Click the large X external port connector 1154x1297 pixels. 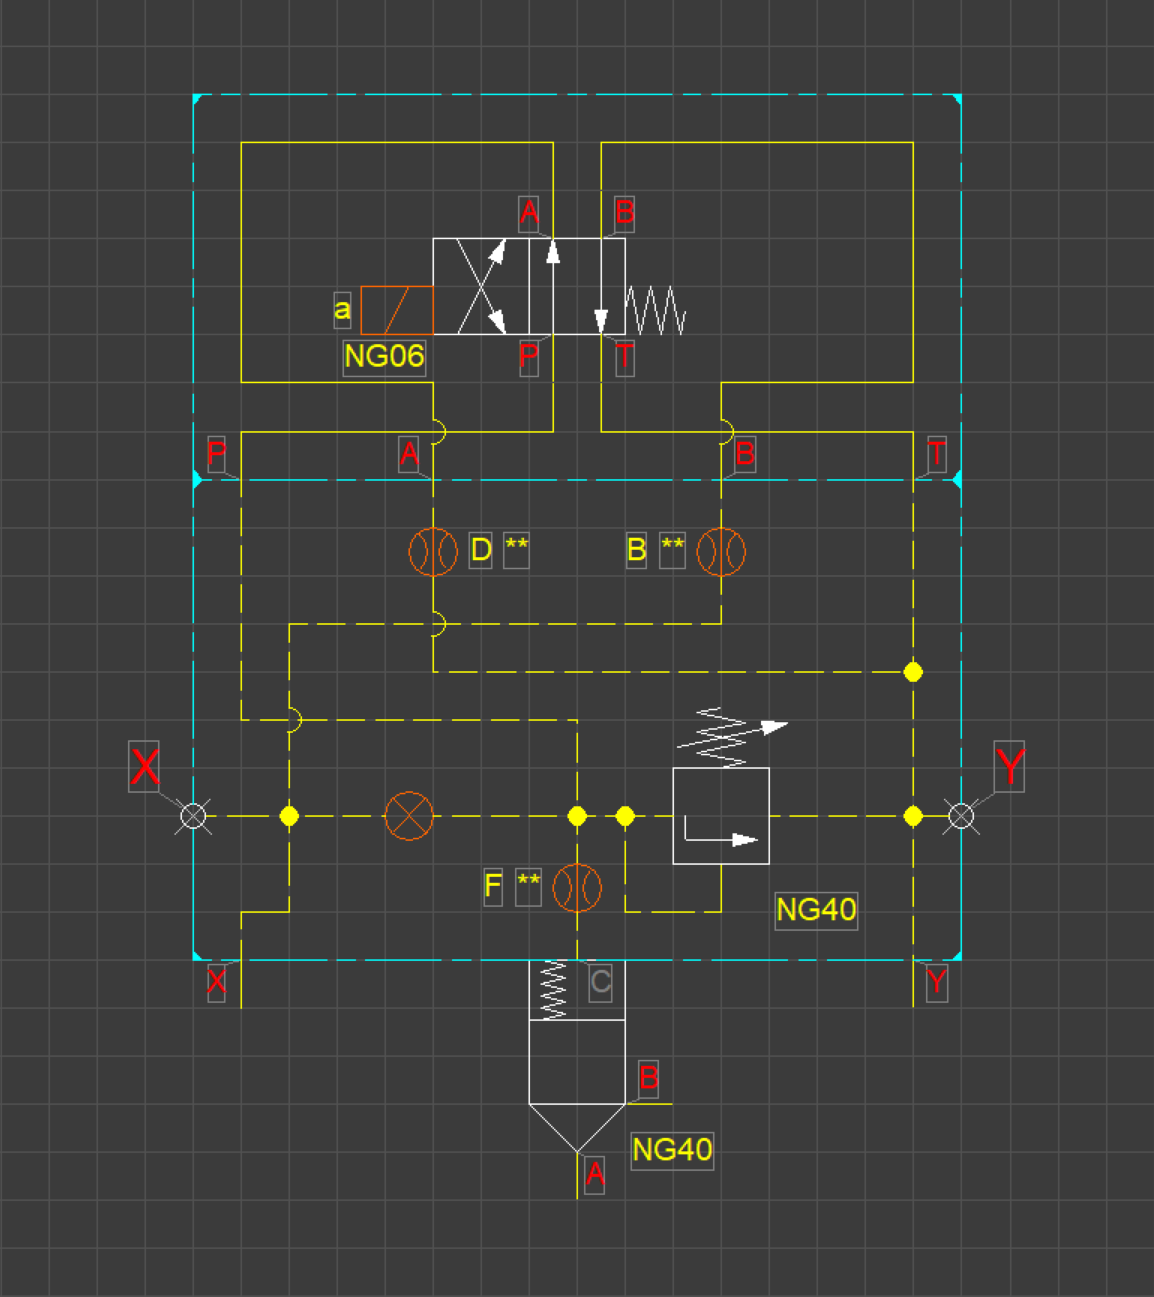click(193, 816)
